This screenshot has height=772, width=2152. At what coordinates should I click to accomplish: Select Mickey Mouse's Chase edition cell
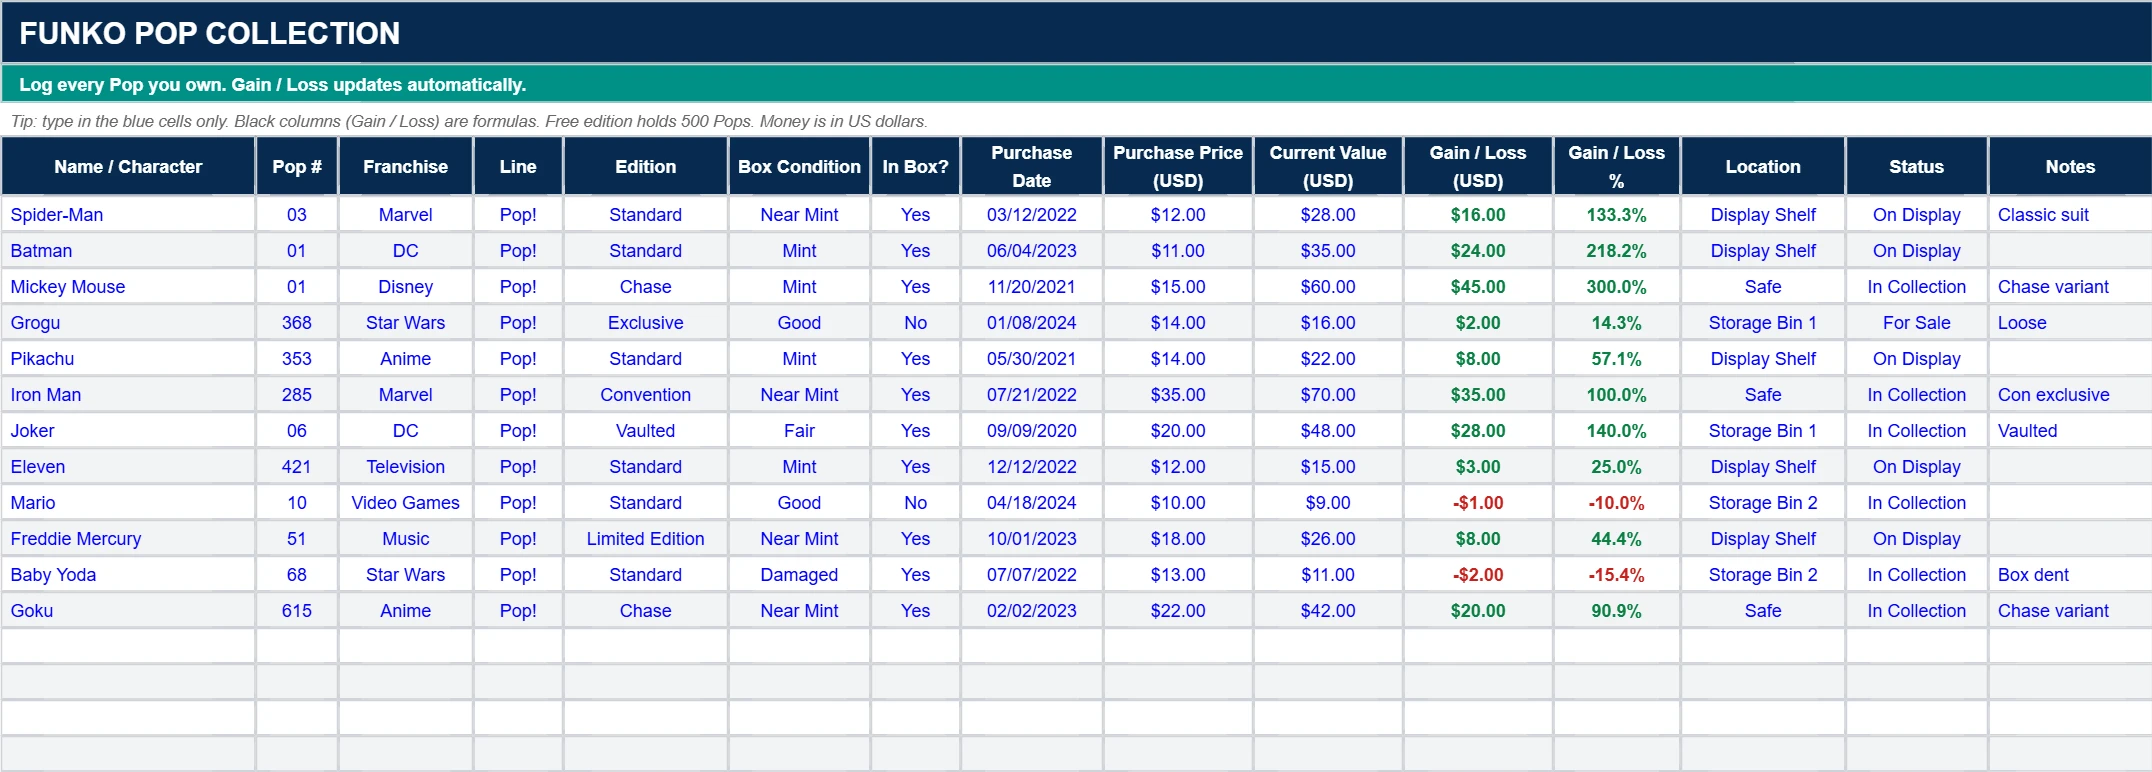645,287
